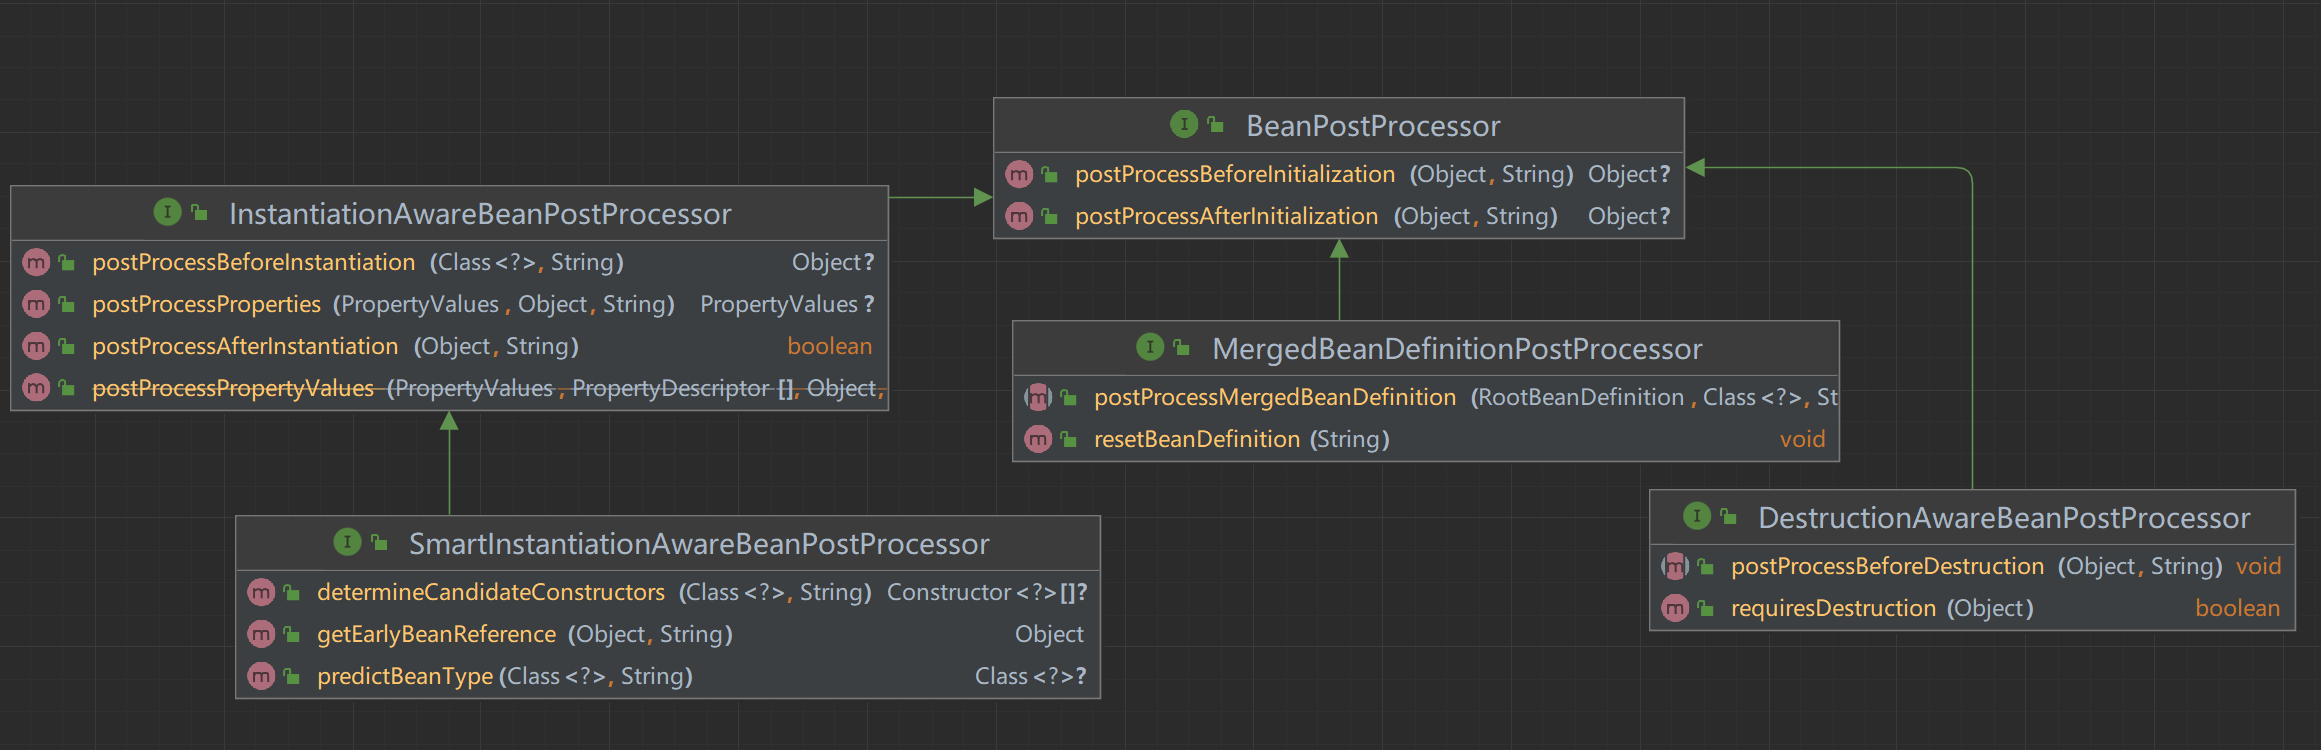Click the postProcessProperties method name

(x=207, y=304)
